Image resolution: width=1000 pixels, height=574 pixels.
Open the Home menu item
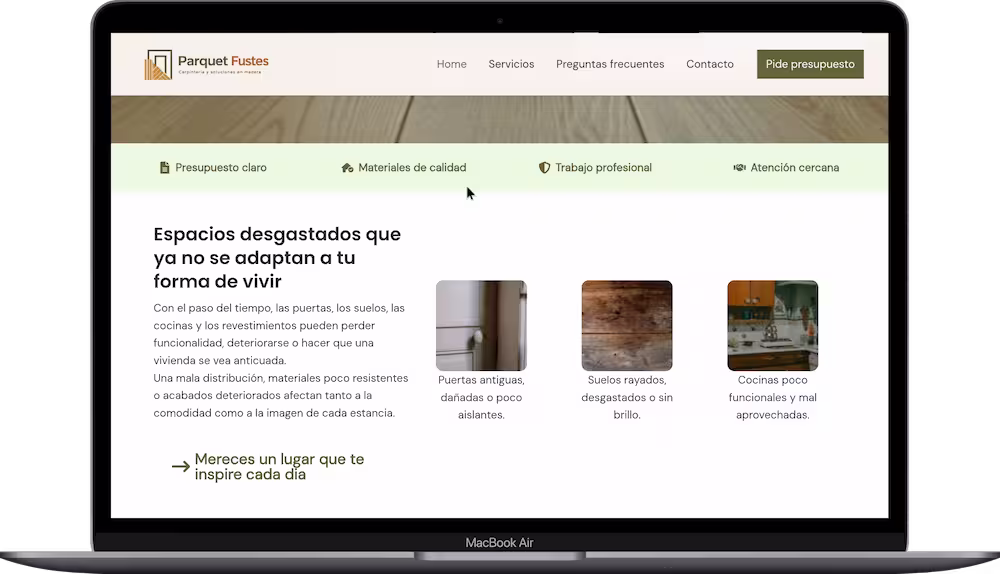tap(452, 64)
